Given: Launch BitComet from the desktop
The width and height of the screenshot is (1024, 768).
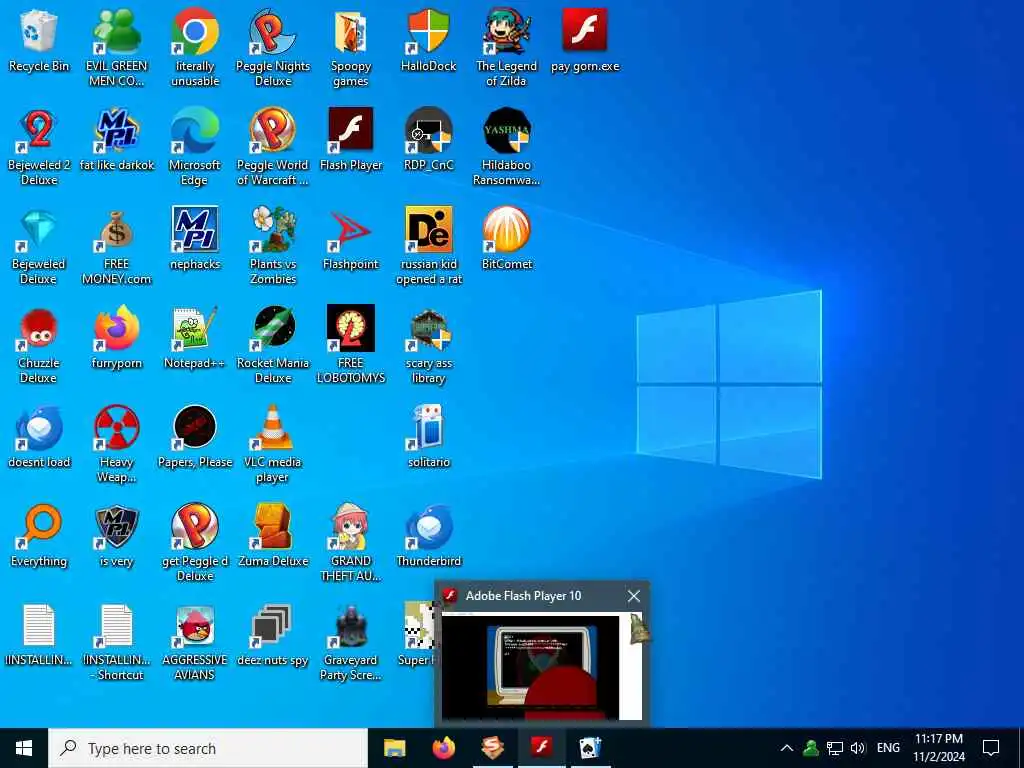Looking at the screenshot, I should point(506,240).
